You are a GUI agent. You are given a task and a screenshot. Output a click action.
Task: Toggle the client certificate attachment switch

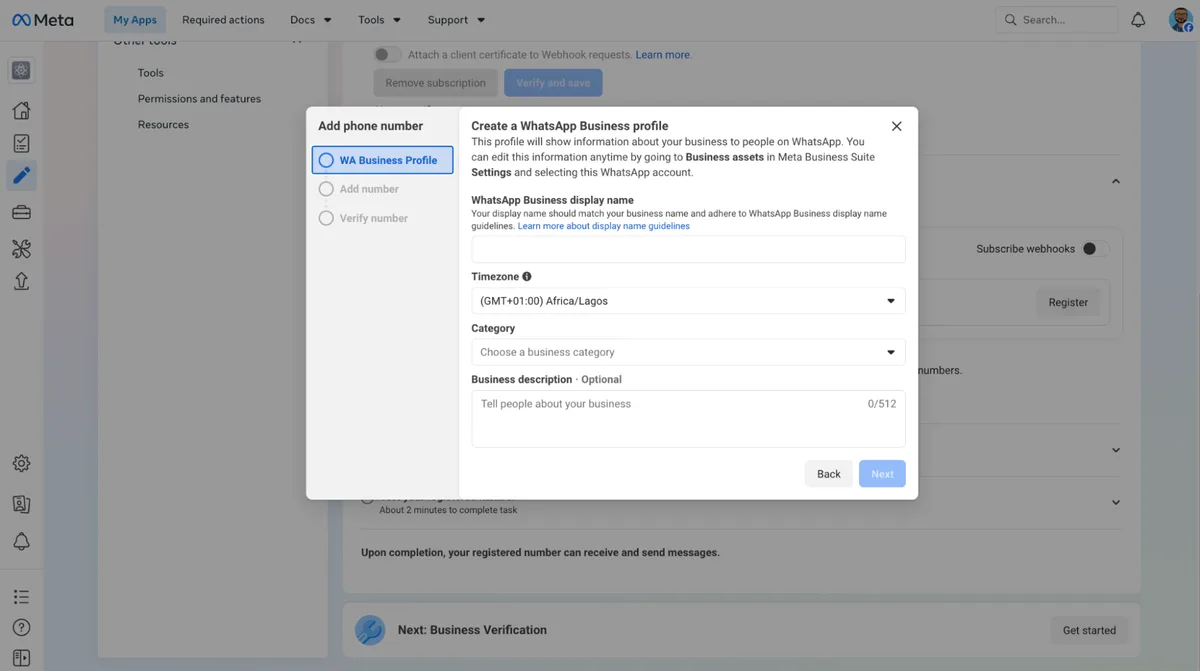tap(387, 55)
